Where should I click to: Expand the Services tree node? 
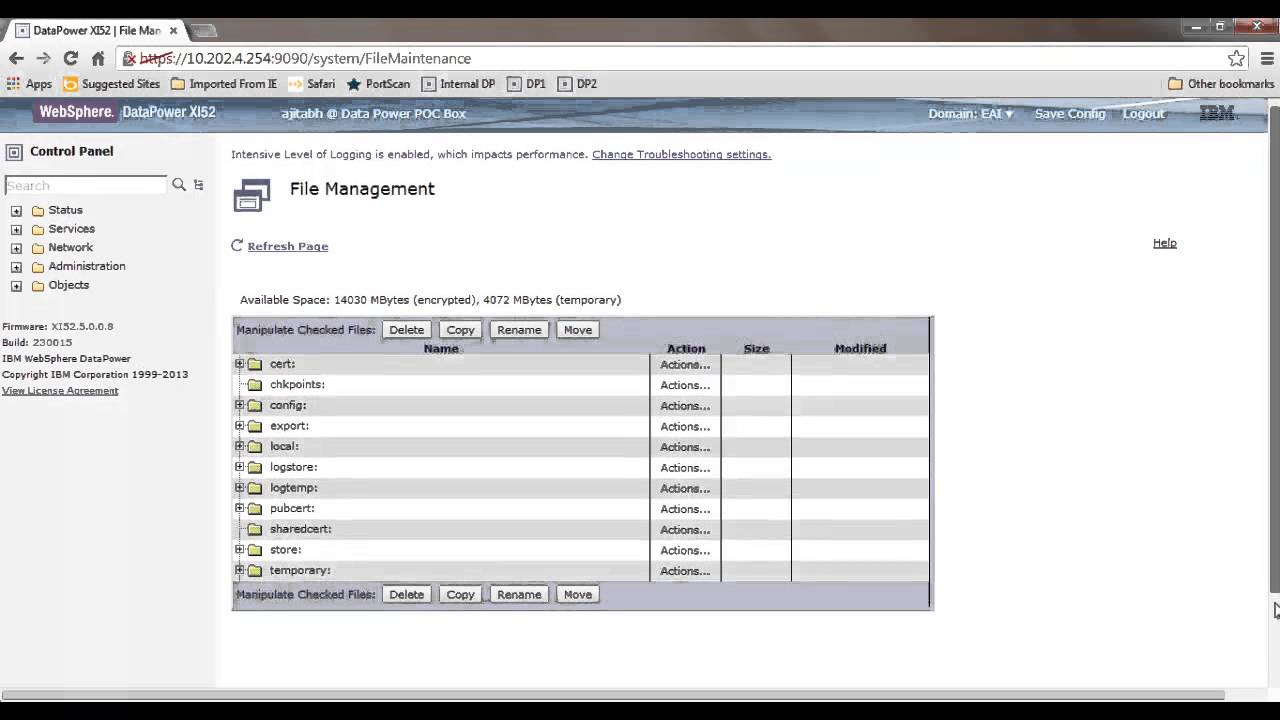16,230
